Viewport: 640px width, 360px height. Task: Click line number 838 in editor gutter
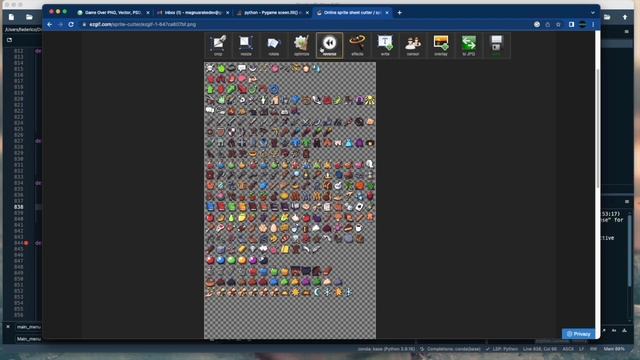coord(18,207)
